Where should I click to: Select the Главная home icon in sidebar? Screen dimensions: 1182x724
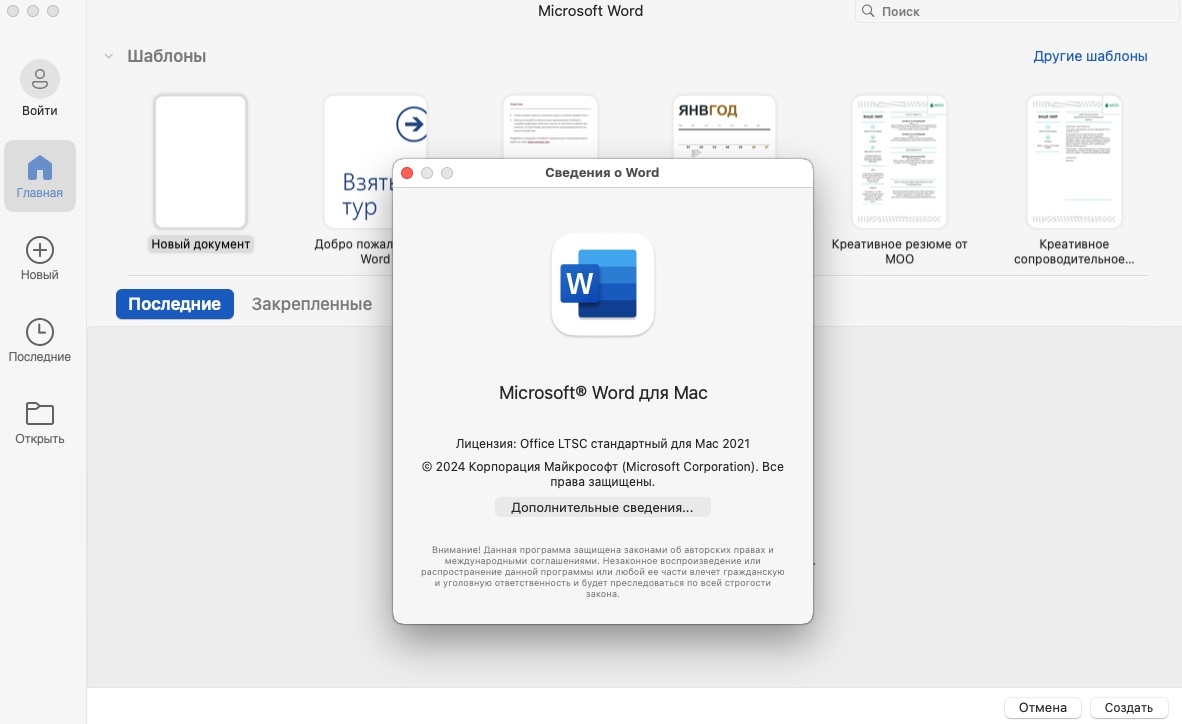(x=40, y=166)
